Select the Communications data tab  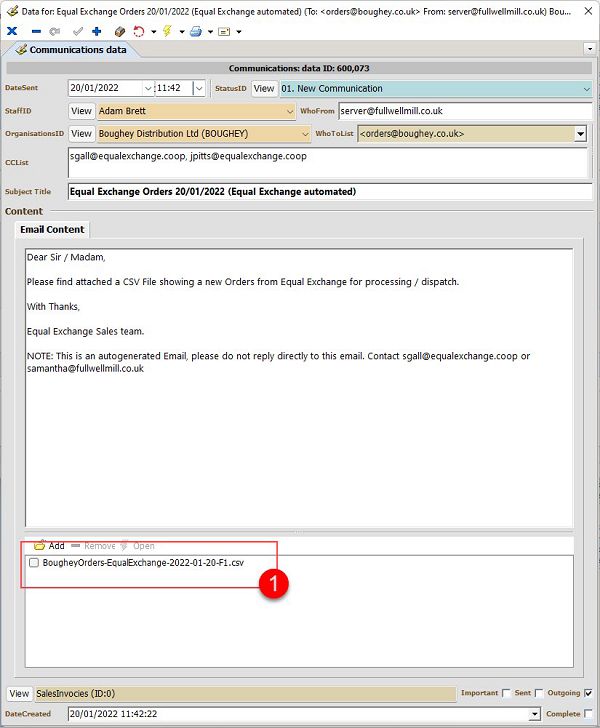tap(71, 50)
